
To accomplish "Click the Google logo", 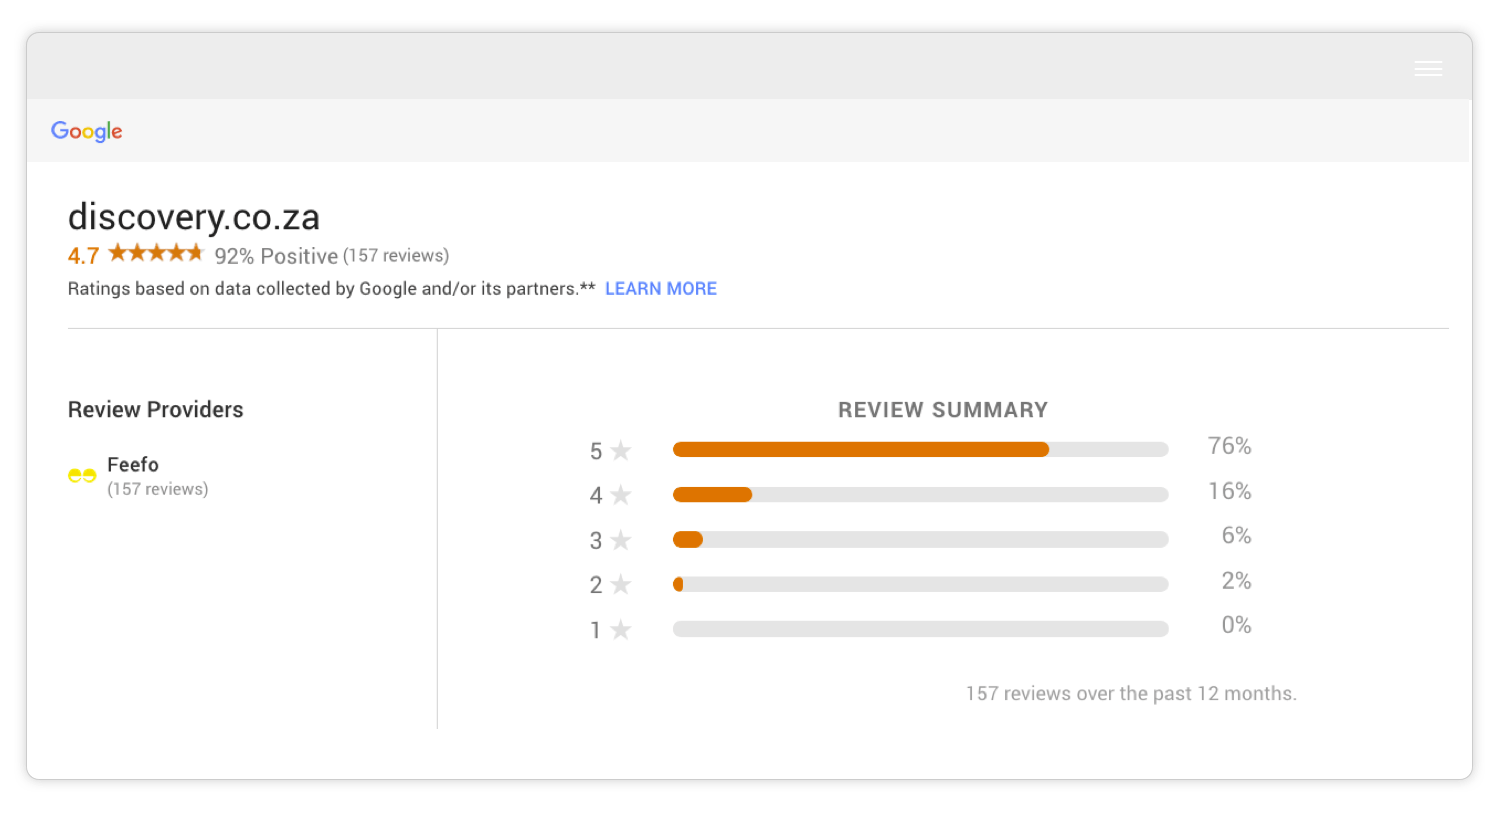I will pos(87,131).
